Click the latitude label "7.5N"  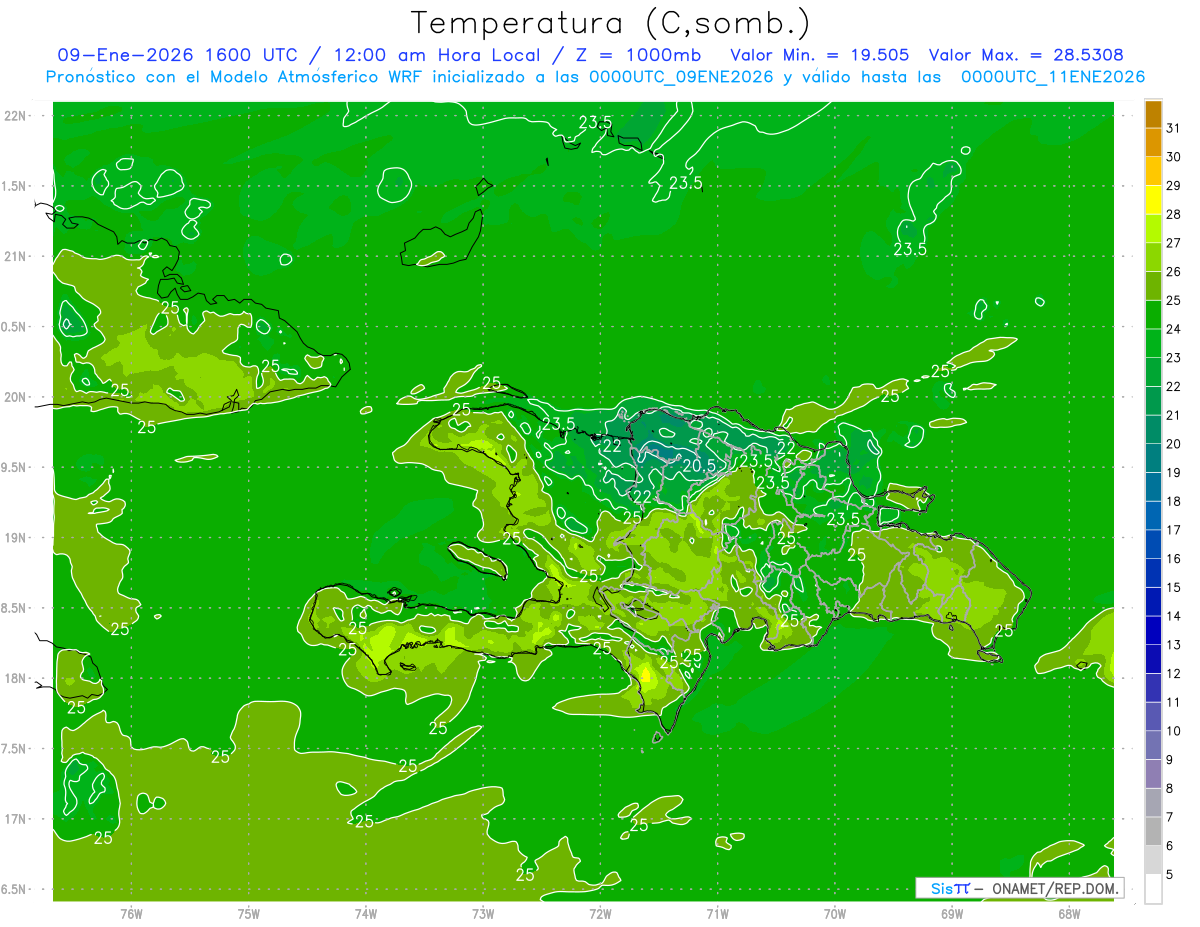(15, 748)
